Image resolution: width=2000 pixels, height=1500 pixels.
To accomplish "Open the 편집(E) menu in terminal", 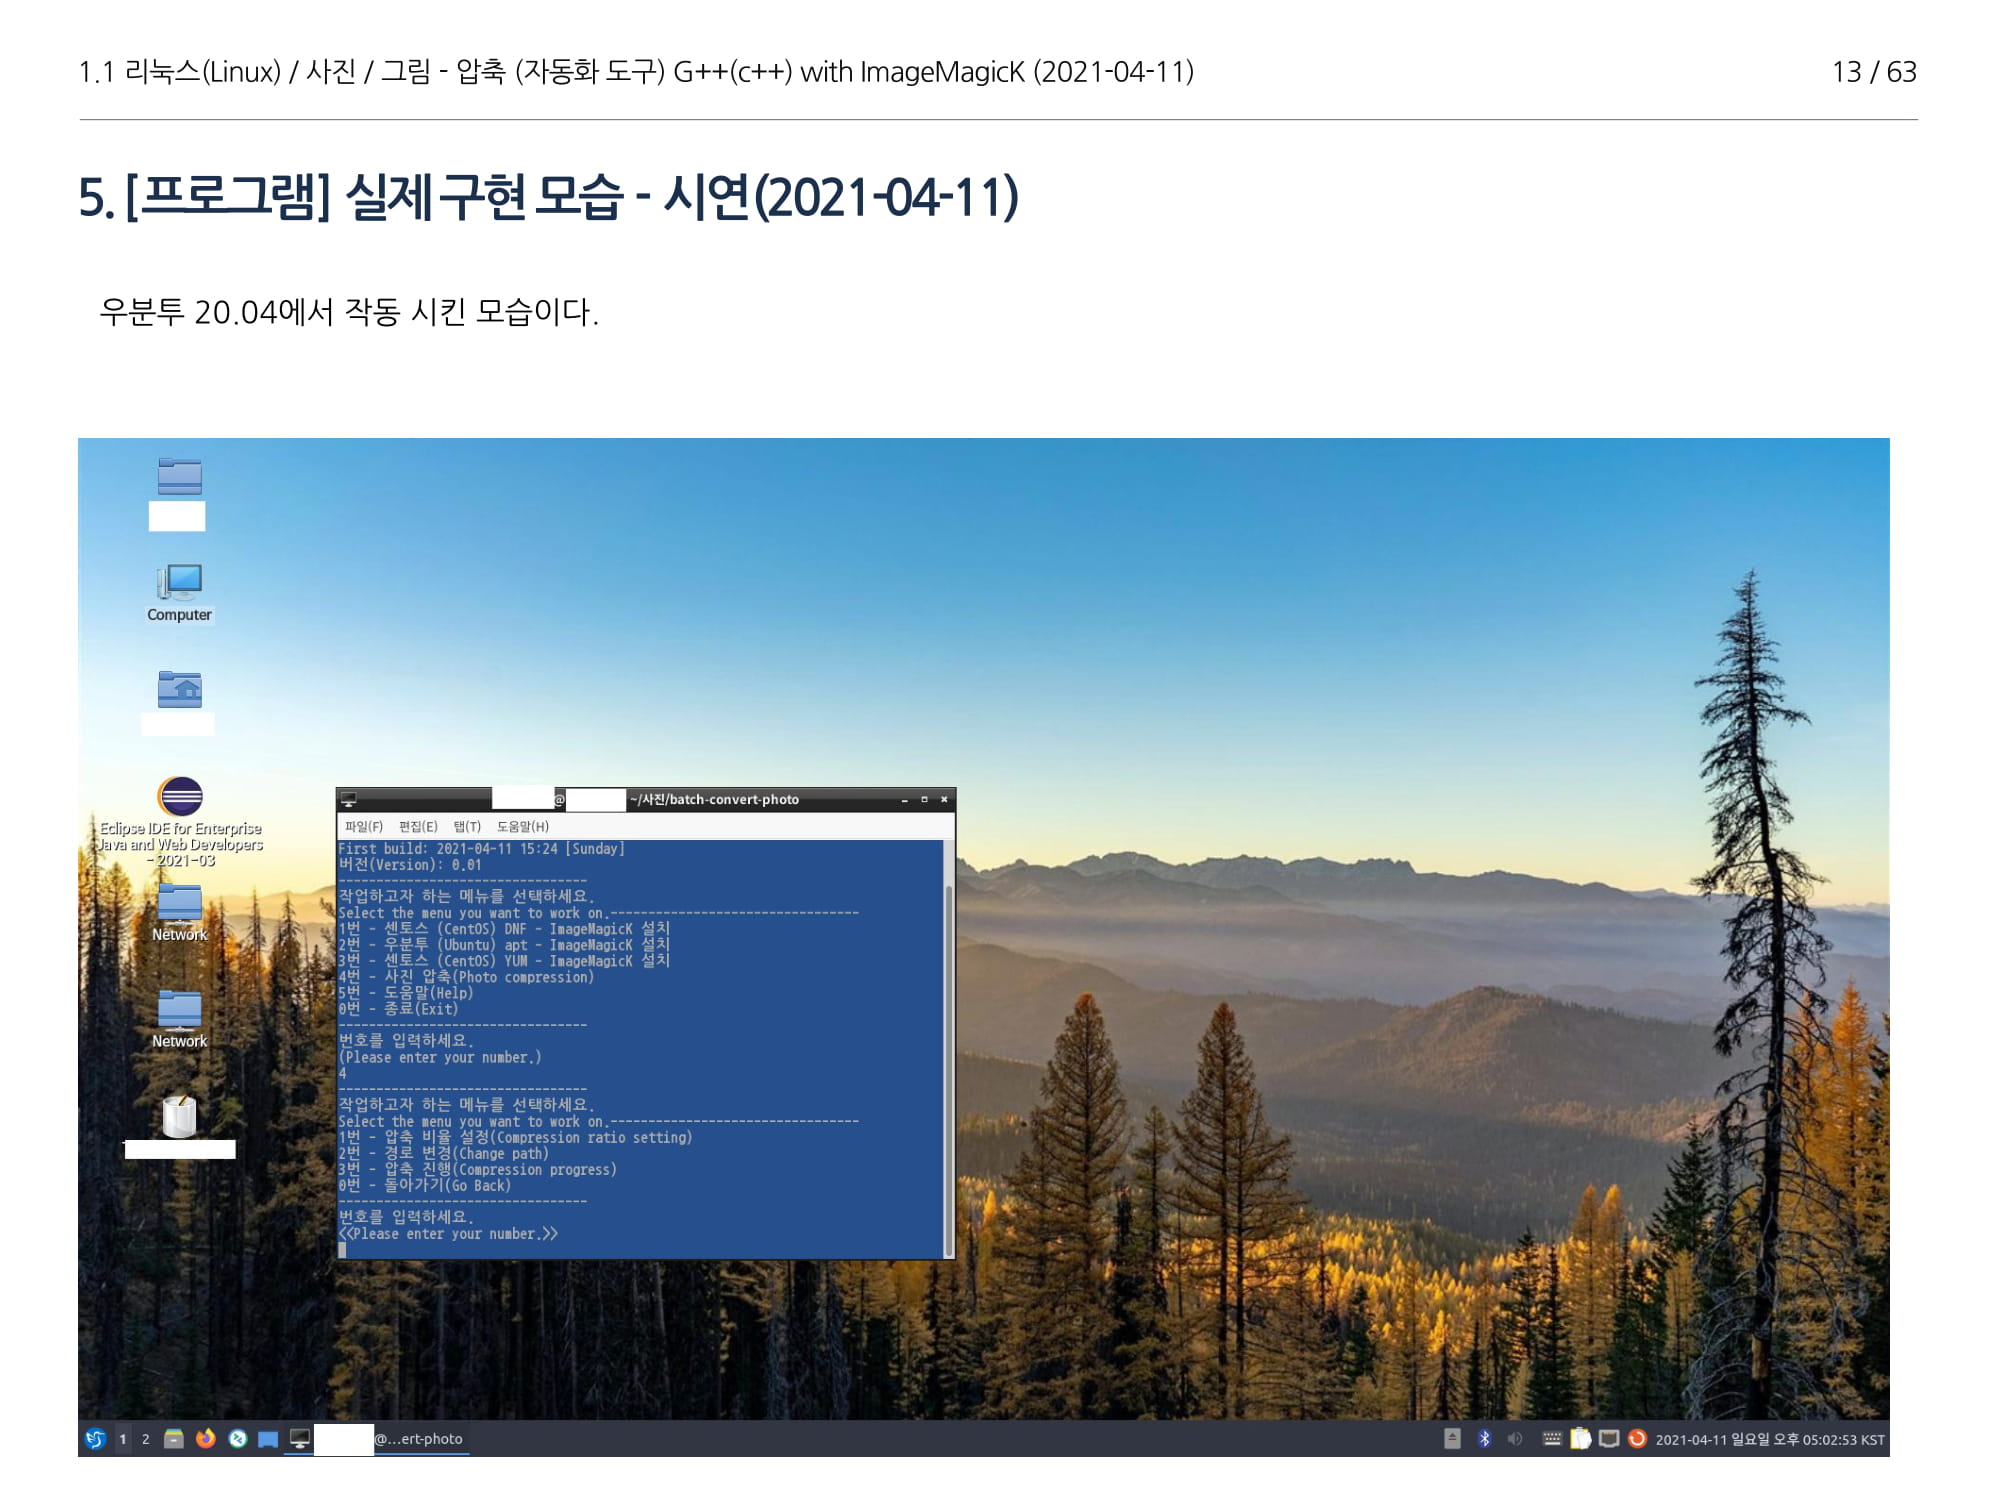I will 418,826.
